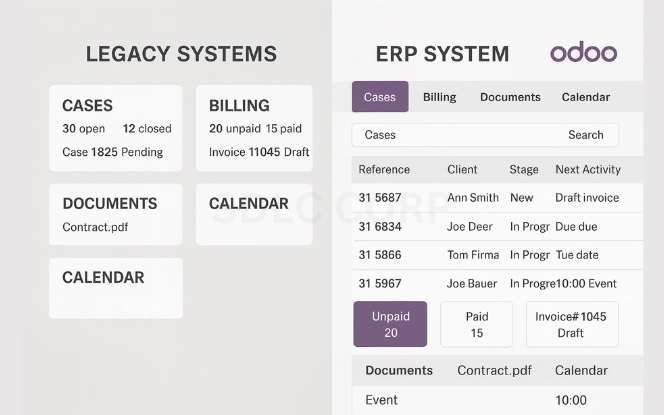Click Due due next activity

click(x=576, y=227)
